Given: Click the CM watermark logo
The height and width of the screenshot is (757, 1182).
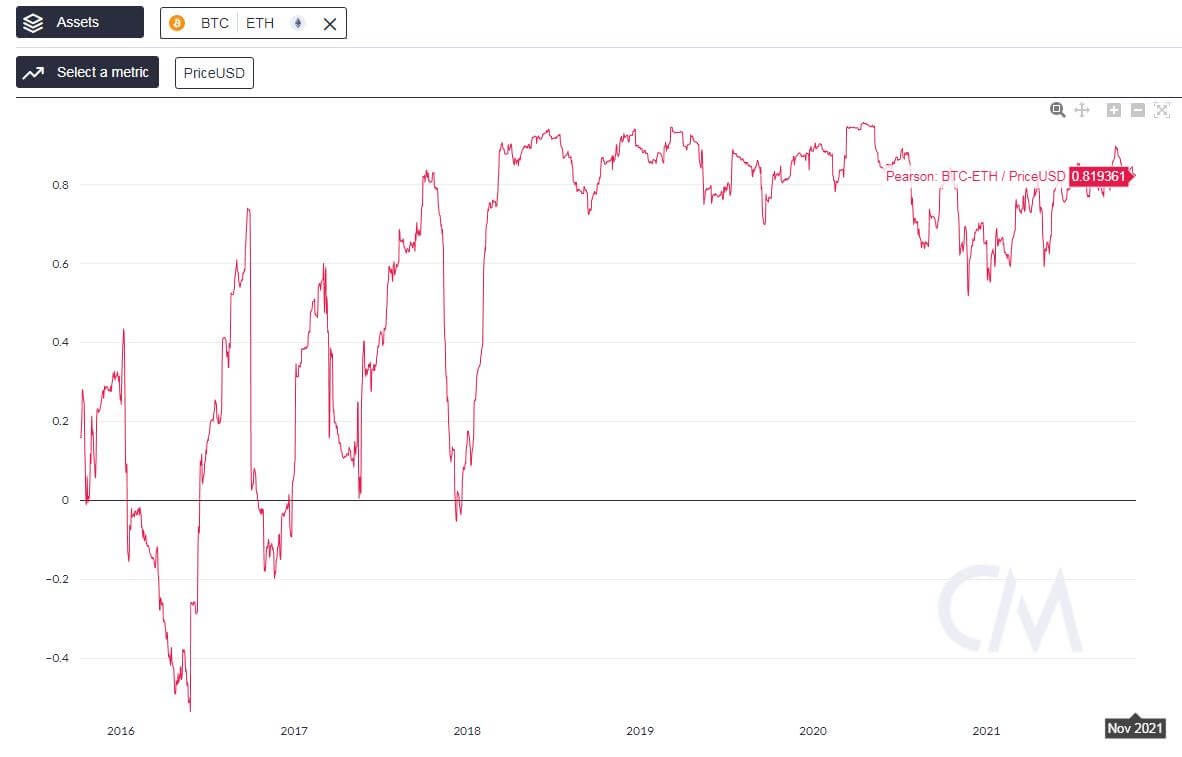Looking at the screenshot, I should coord(1010,609).
